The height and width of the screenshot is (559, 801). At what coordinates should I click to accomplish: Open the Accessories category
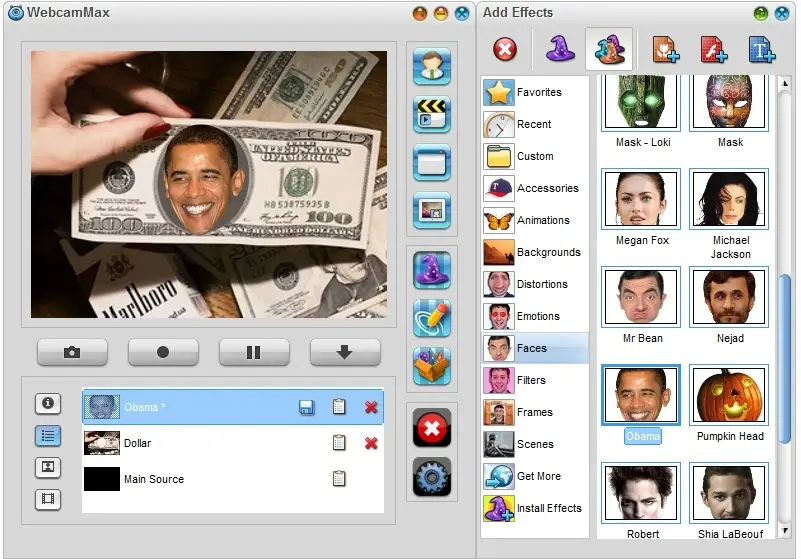535,188
